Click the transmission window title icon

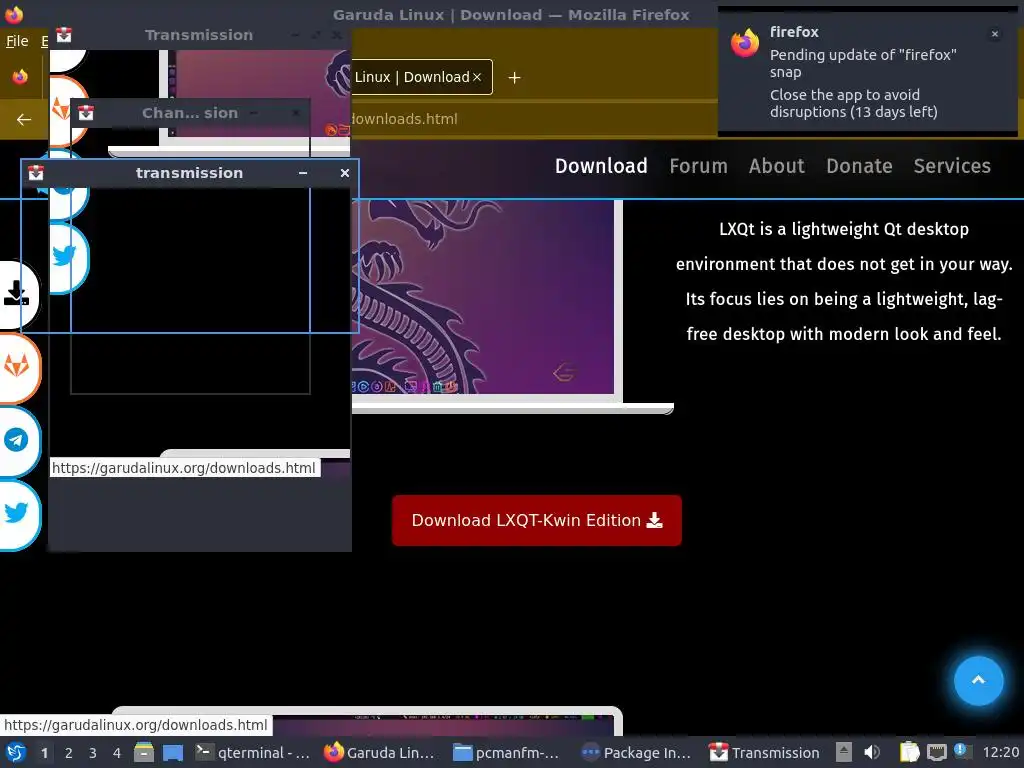coord(36,173)
